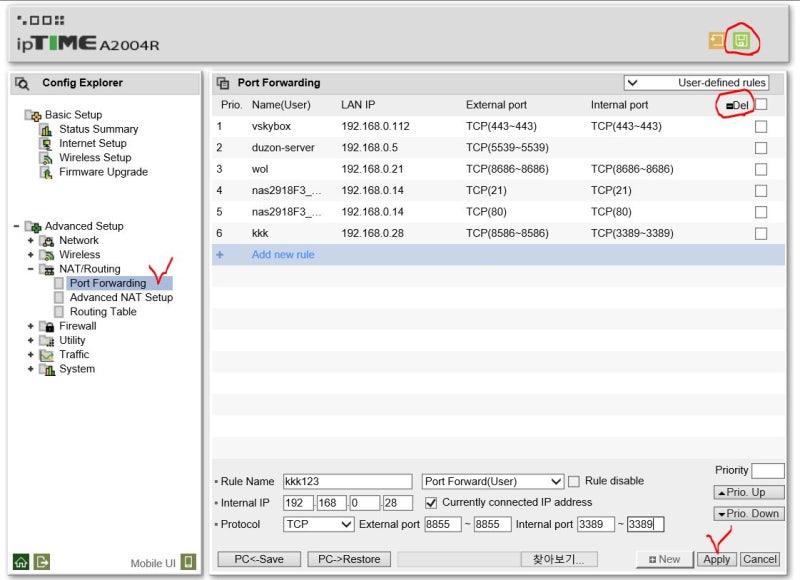Click the Apply button
Image resolution: width=800 pixels, height=580 pixels.
[x=716, y=559]
